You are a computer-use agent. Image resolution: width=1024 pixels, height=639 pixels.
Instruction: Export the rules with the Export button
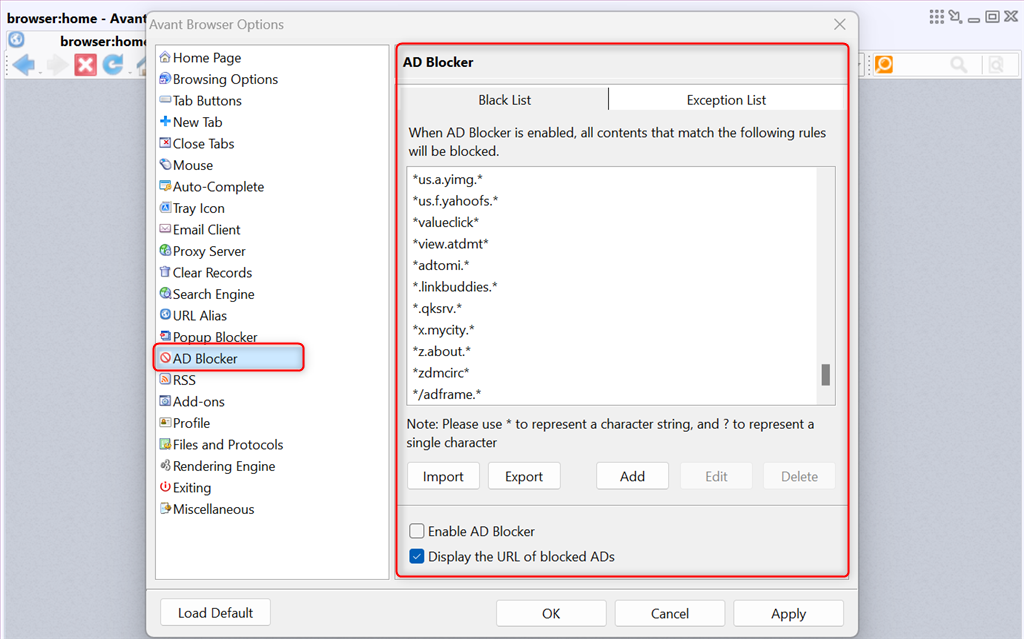pyautogui.click(x=524, y=476)
